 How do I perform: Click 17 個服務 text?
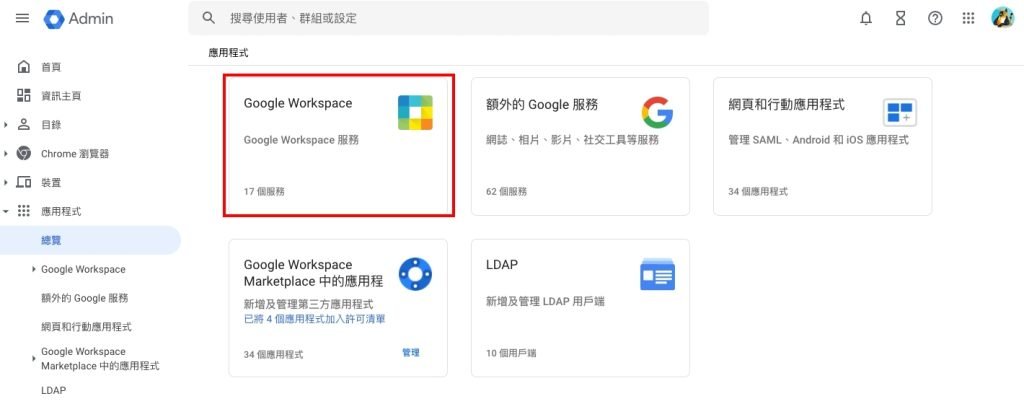[264, 192]
